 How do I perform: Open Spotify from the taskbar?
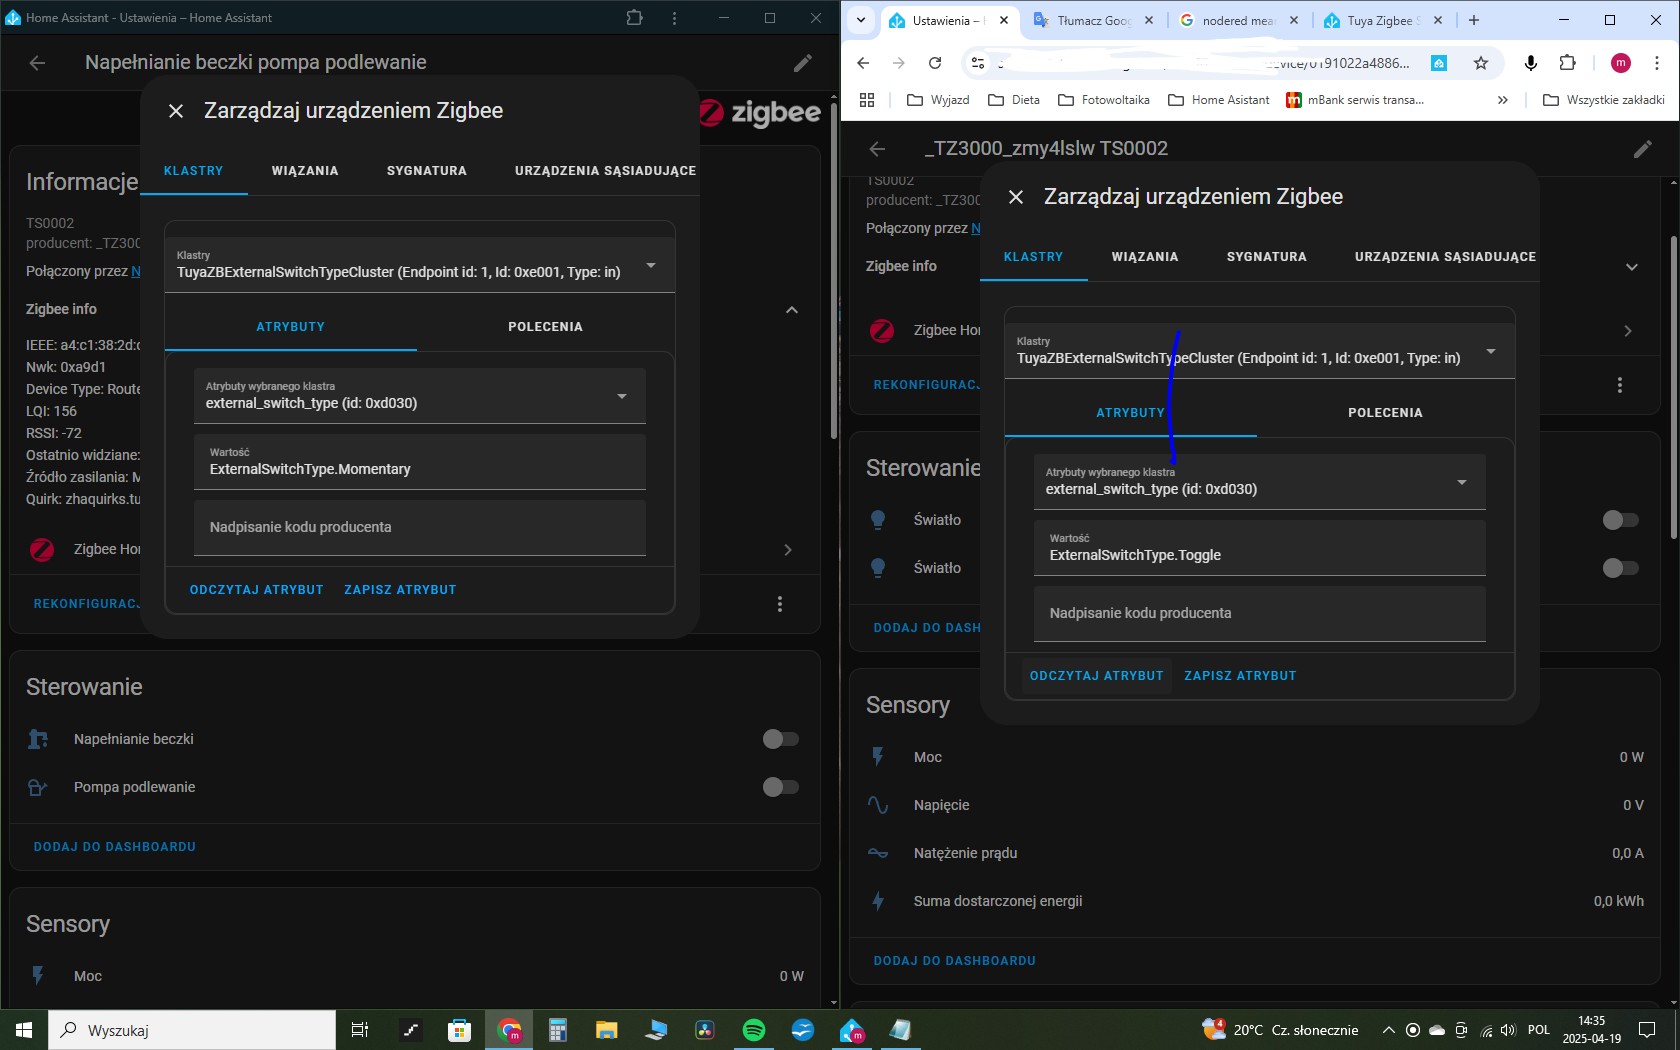tap(754, 1030)
